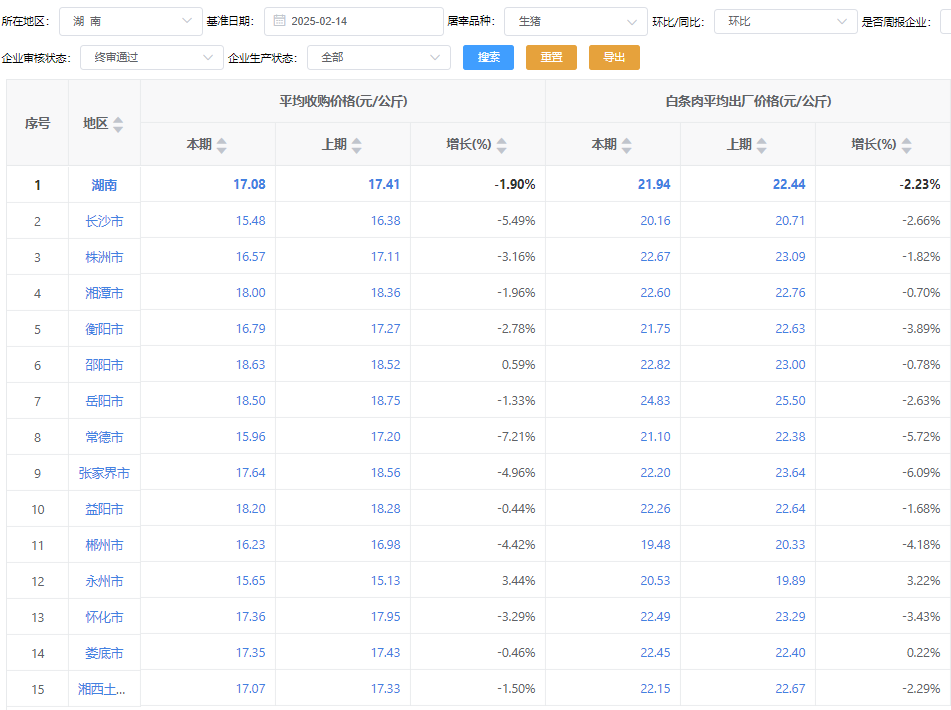
Task: Sort by 平均收购价格 本期 column
Action: click(x=221, y=145)
